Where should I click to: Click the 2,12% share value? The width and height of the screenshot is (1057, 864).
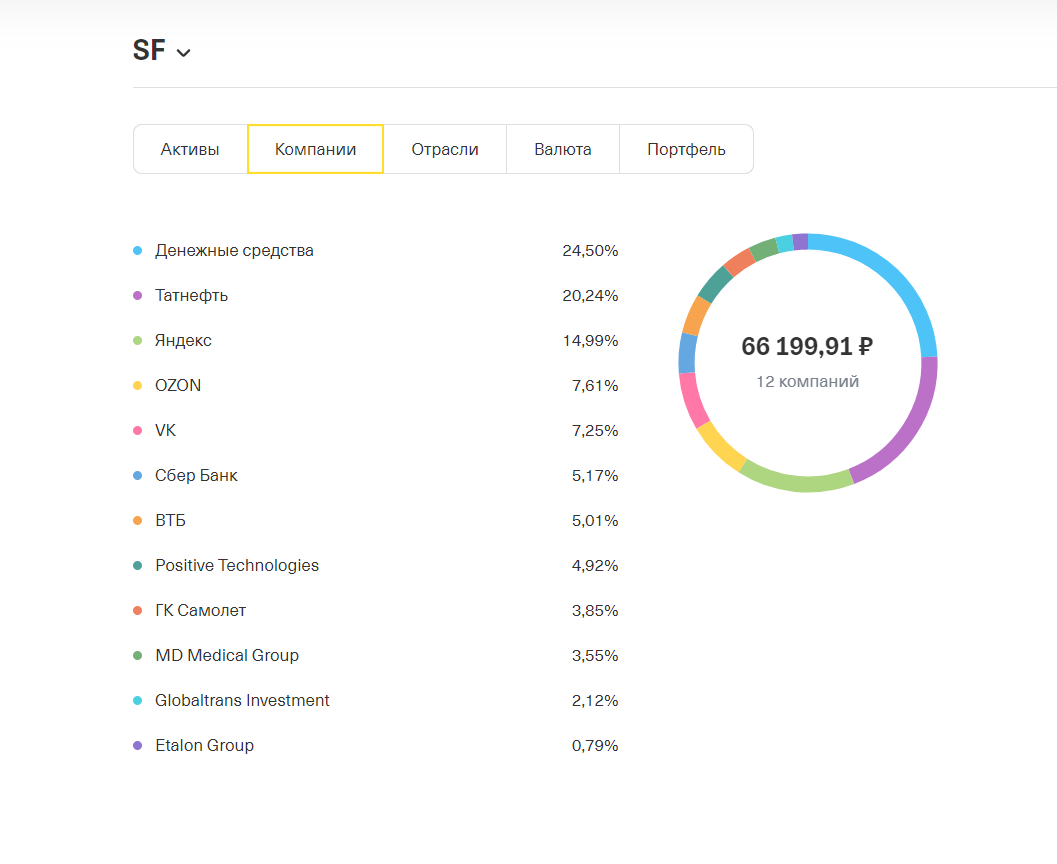(595, 700)
